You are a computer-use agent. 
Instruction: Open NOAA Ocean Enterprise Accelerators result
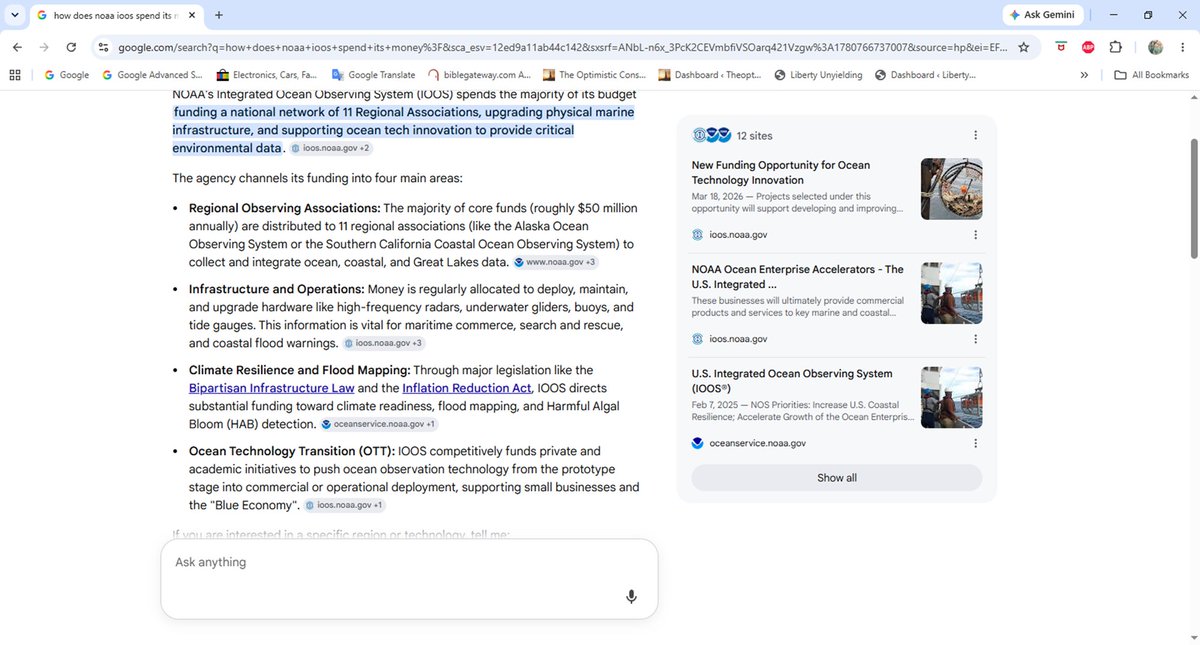798,277
